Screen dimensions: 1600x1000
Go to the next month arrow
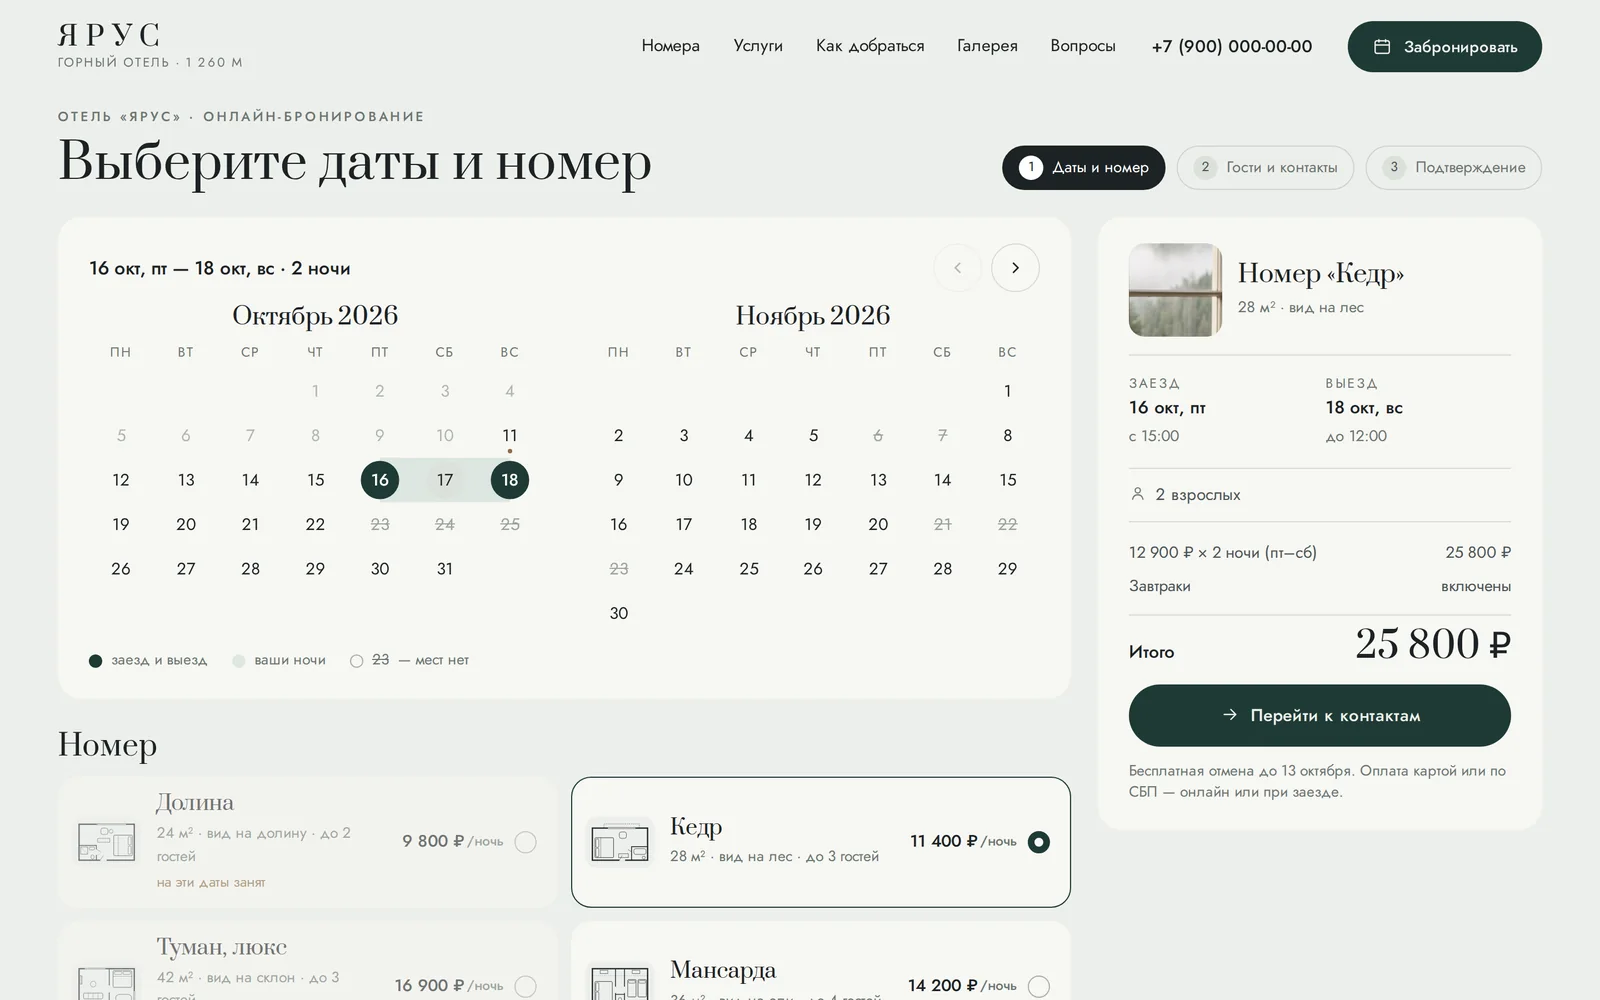pos(1015,268)
